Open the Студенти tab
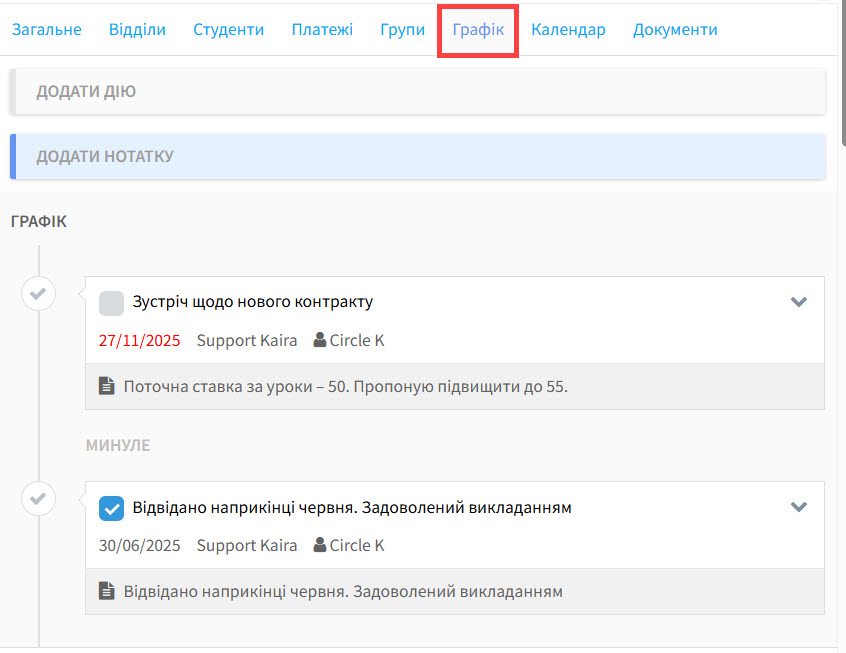This screenshot has width=846, height=653. tap(228, 30)
